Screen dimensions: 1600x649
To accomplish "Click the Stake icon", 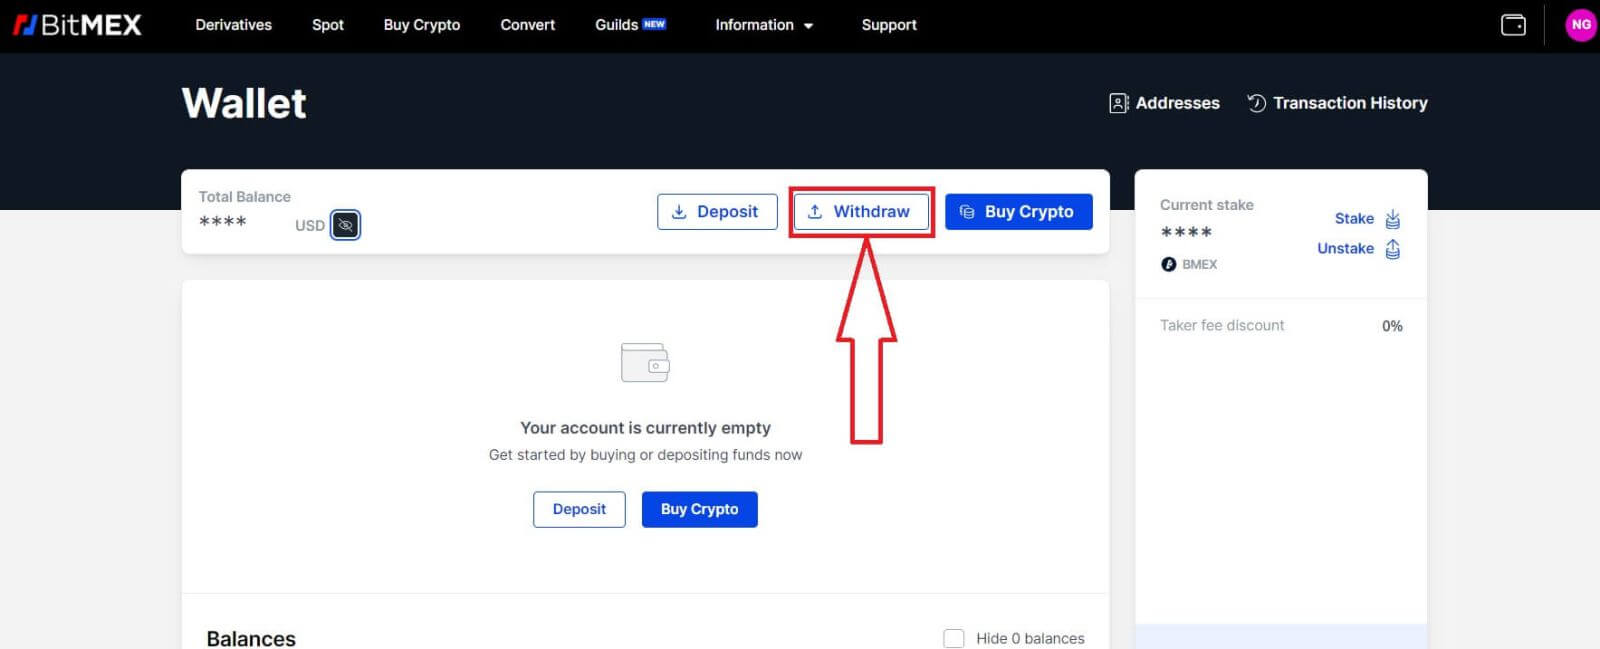I will tap(1392, 219).
